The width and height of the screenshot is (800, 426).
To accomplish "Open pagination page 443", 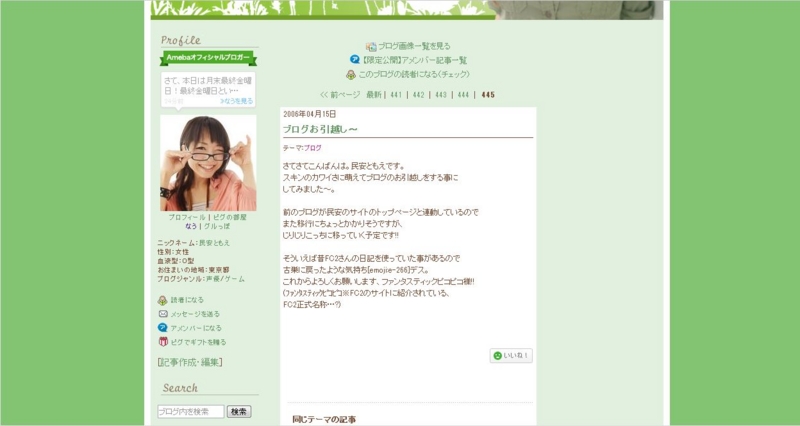I will point(441,95).
